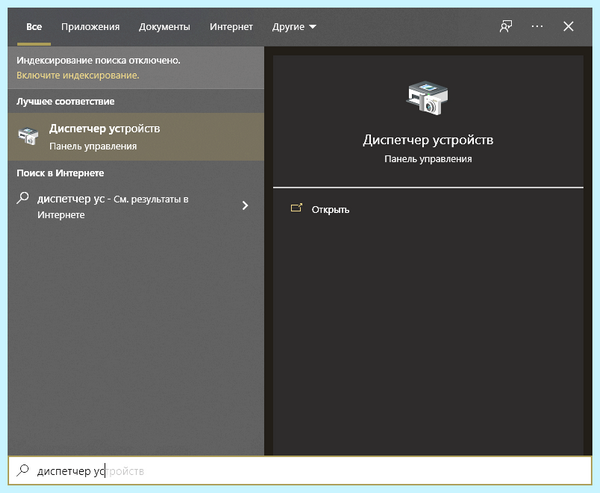Click the large Device Manager icon in preview
Screen dimensions: 600x493
click(x=427, y=98)
